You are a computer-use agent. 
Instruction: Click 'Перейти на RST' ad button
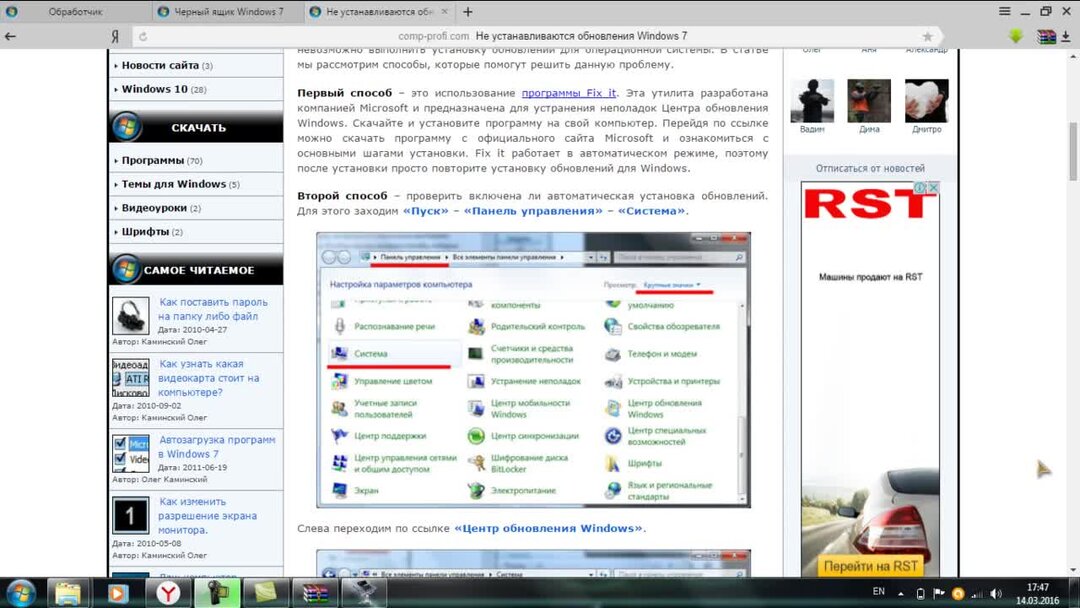coord(871,566)
